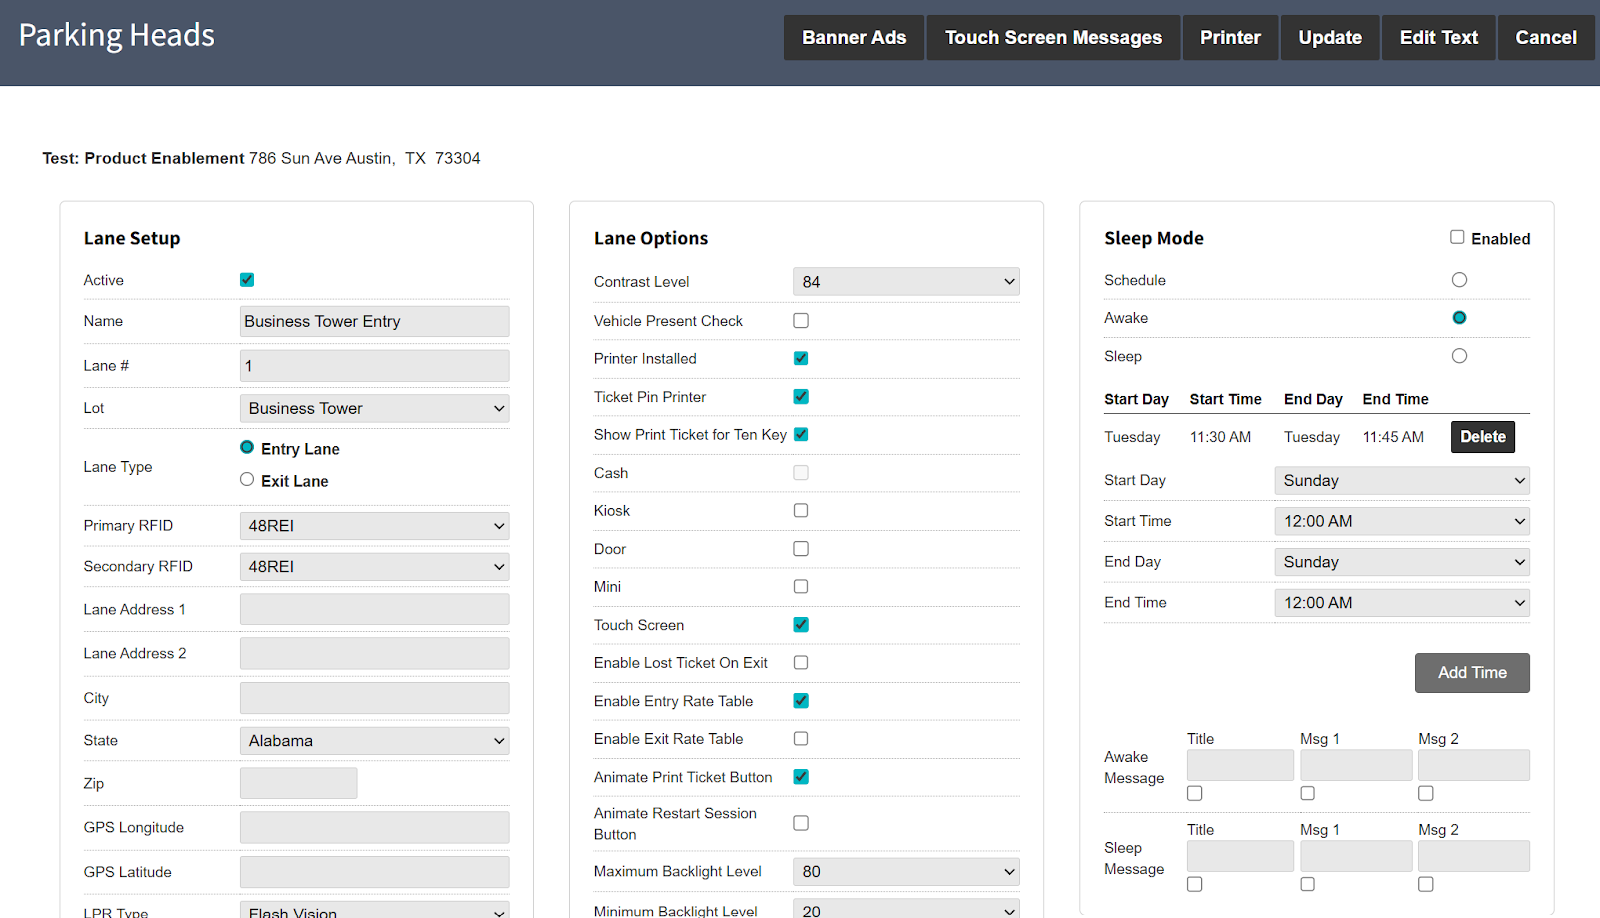Click the Update button
The image size is (1600, 918).
click(1330, 38)
